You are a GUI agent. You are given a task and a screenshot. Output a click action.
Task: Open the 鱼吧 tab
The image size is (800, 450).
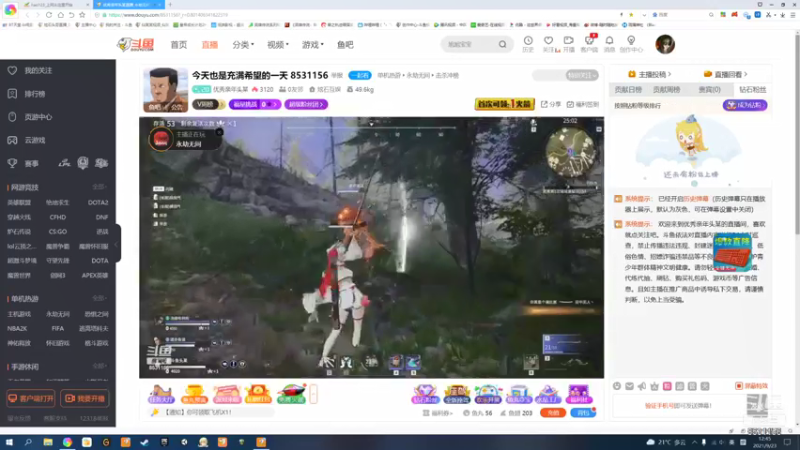pos(345,45)
